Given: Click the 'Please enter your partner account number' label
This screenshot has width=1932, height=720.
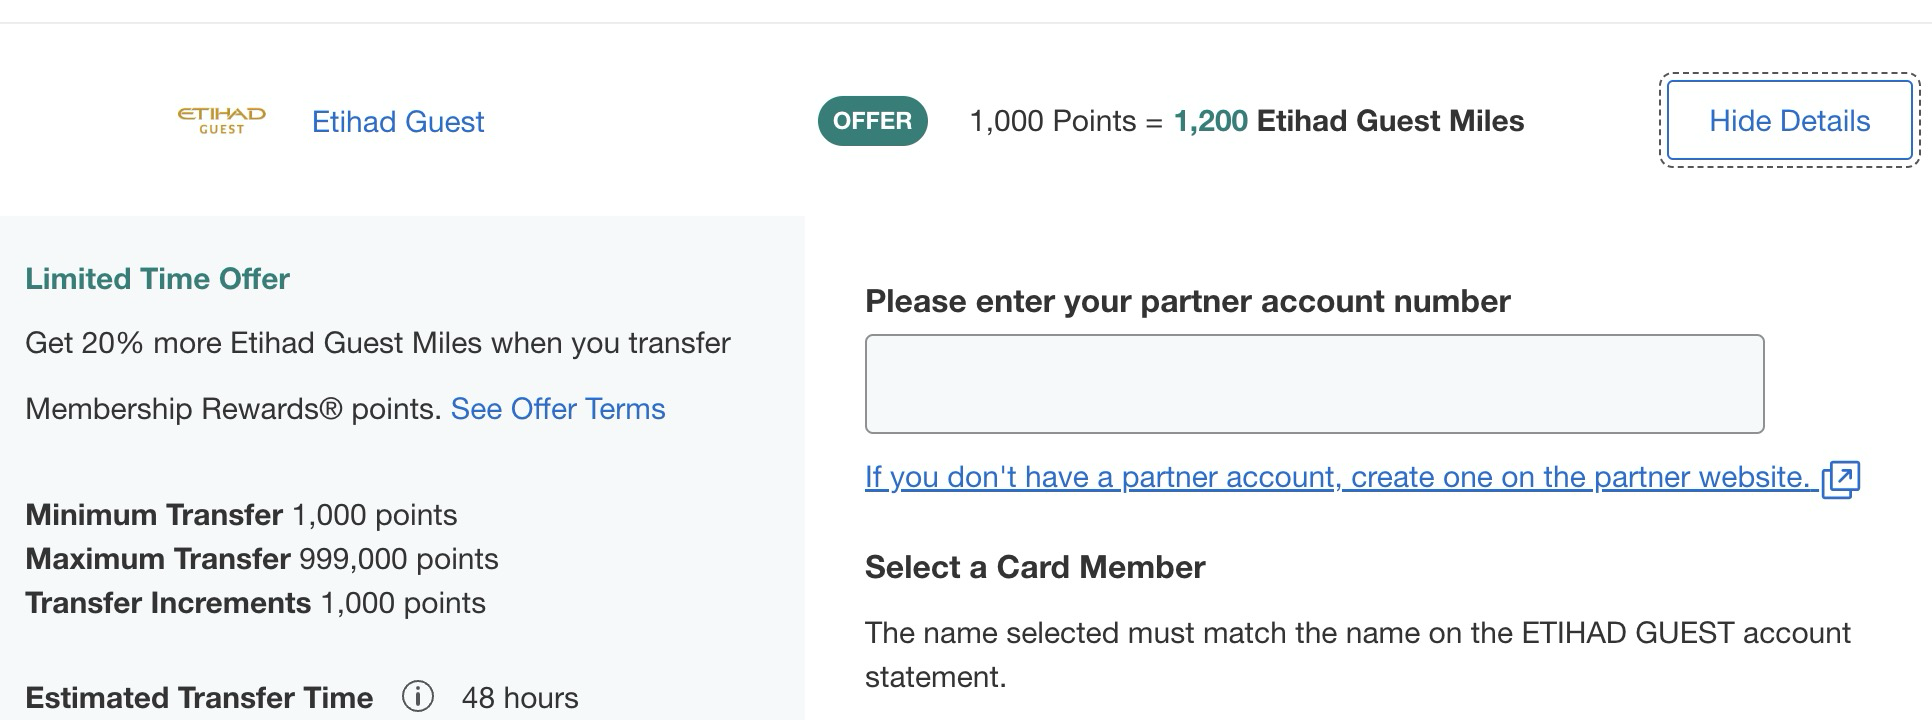Looking at the screenshot, I should click(1188, 301).
